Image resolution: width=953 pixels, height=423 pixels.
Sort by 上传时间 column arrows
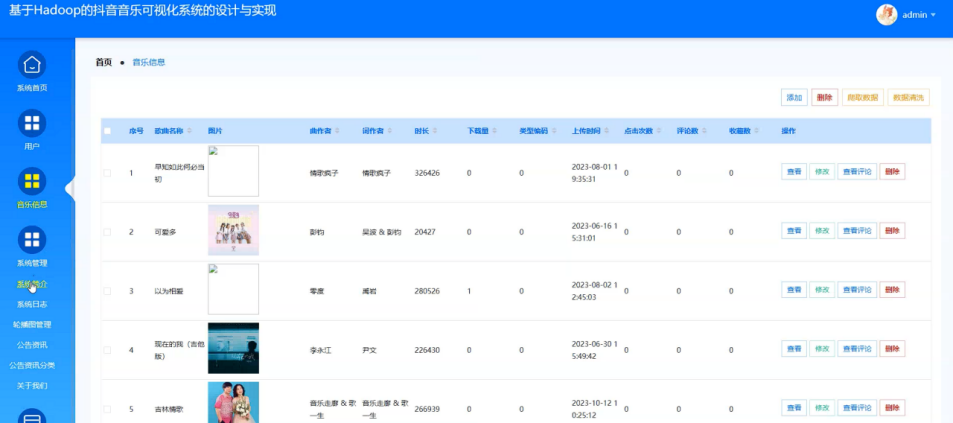[606, 131]
